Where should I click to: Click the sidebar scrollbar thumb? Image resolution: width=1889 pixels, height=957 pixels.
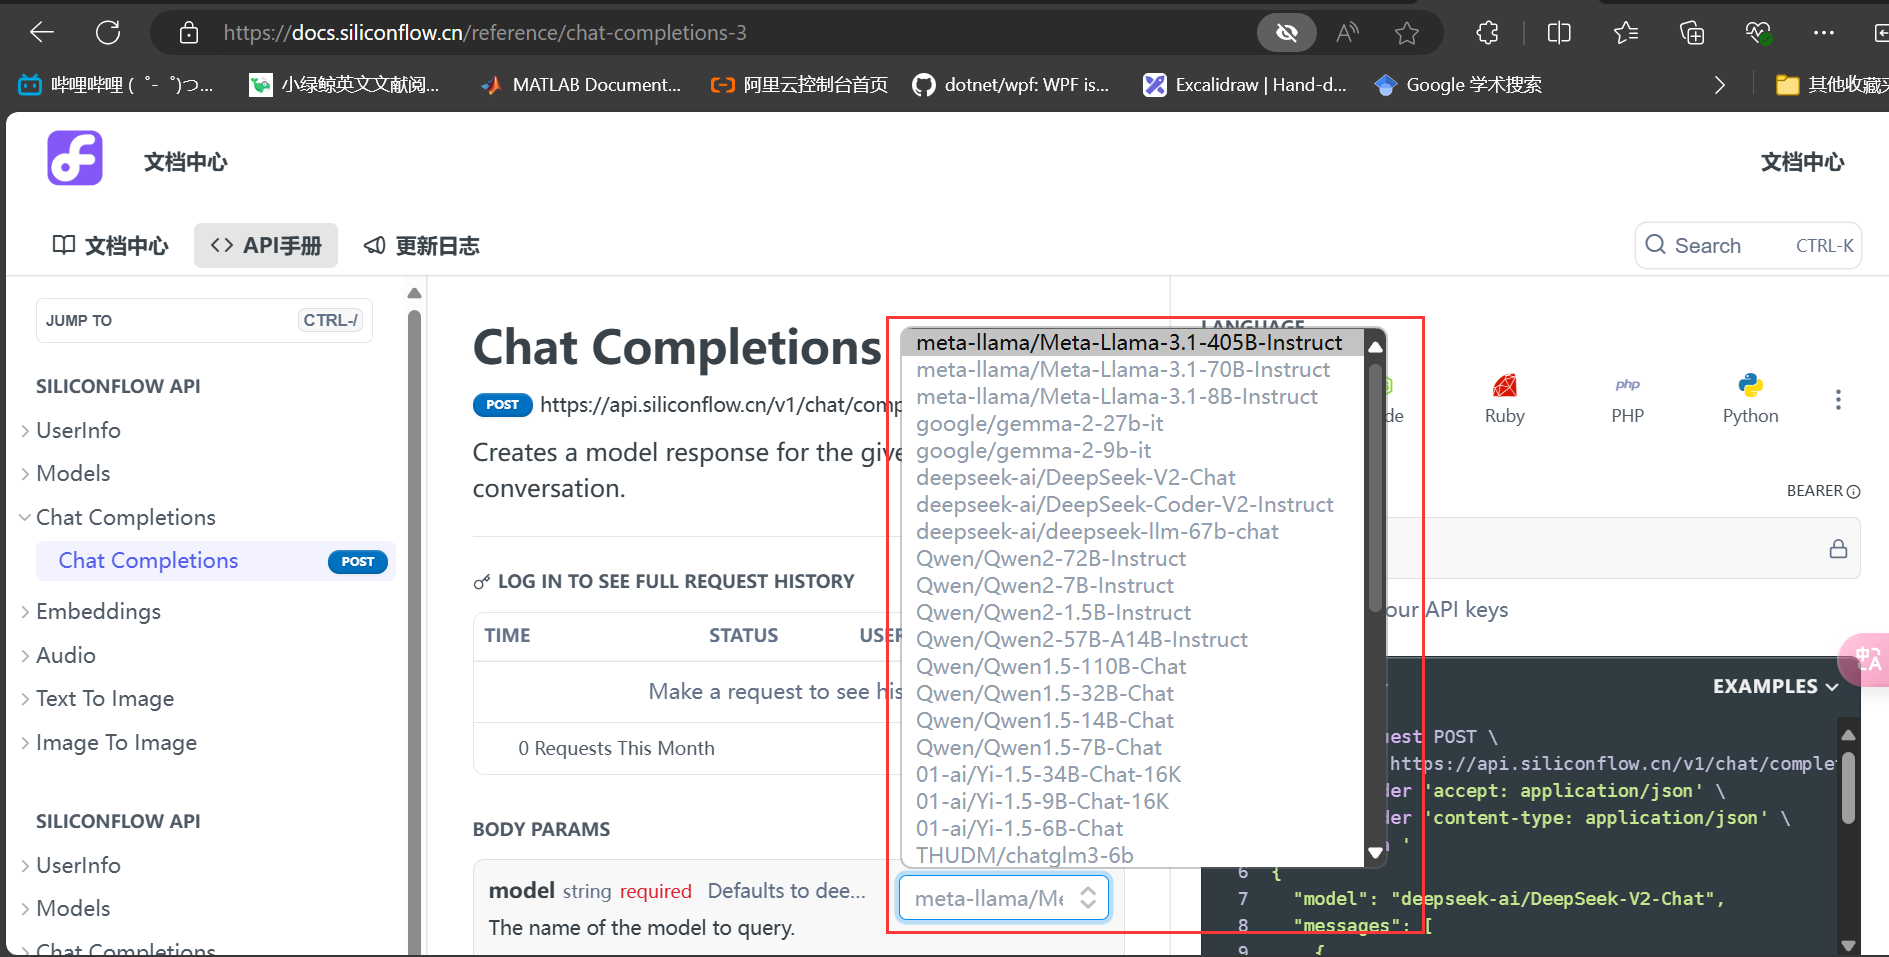point(414,632)
